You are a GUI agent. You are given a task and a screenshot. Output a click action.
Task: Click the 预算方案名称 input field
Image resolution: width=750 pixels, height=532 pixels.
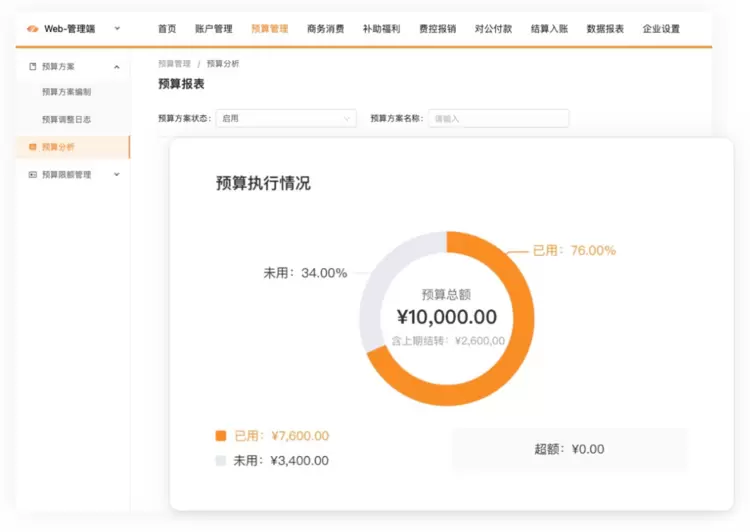498,118
